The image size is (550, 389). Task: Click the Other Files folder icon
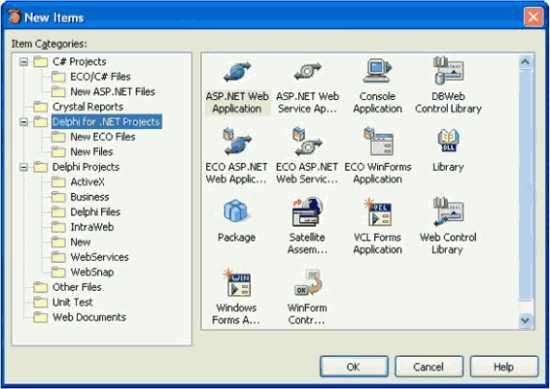pyautogui.click(x=41, y=287)
